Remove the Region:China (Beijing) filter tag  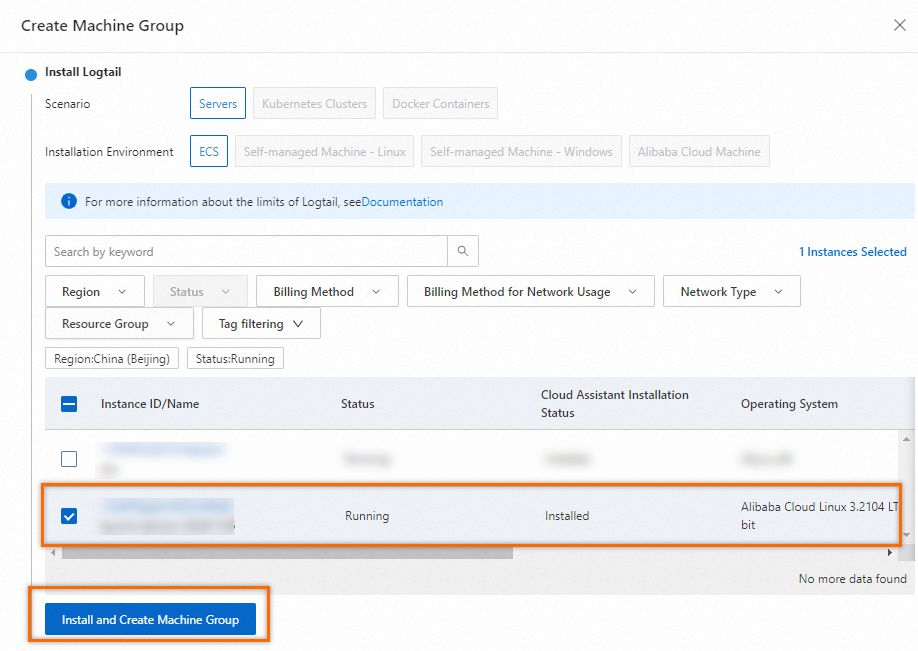click(x=112, y=358)
